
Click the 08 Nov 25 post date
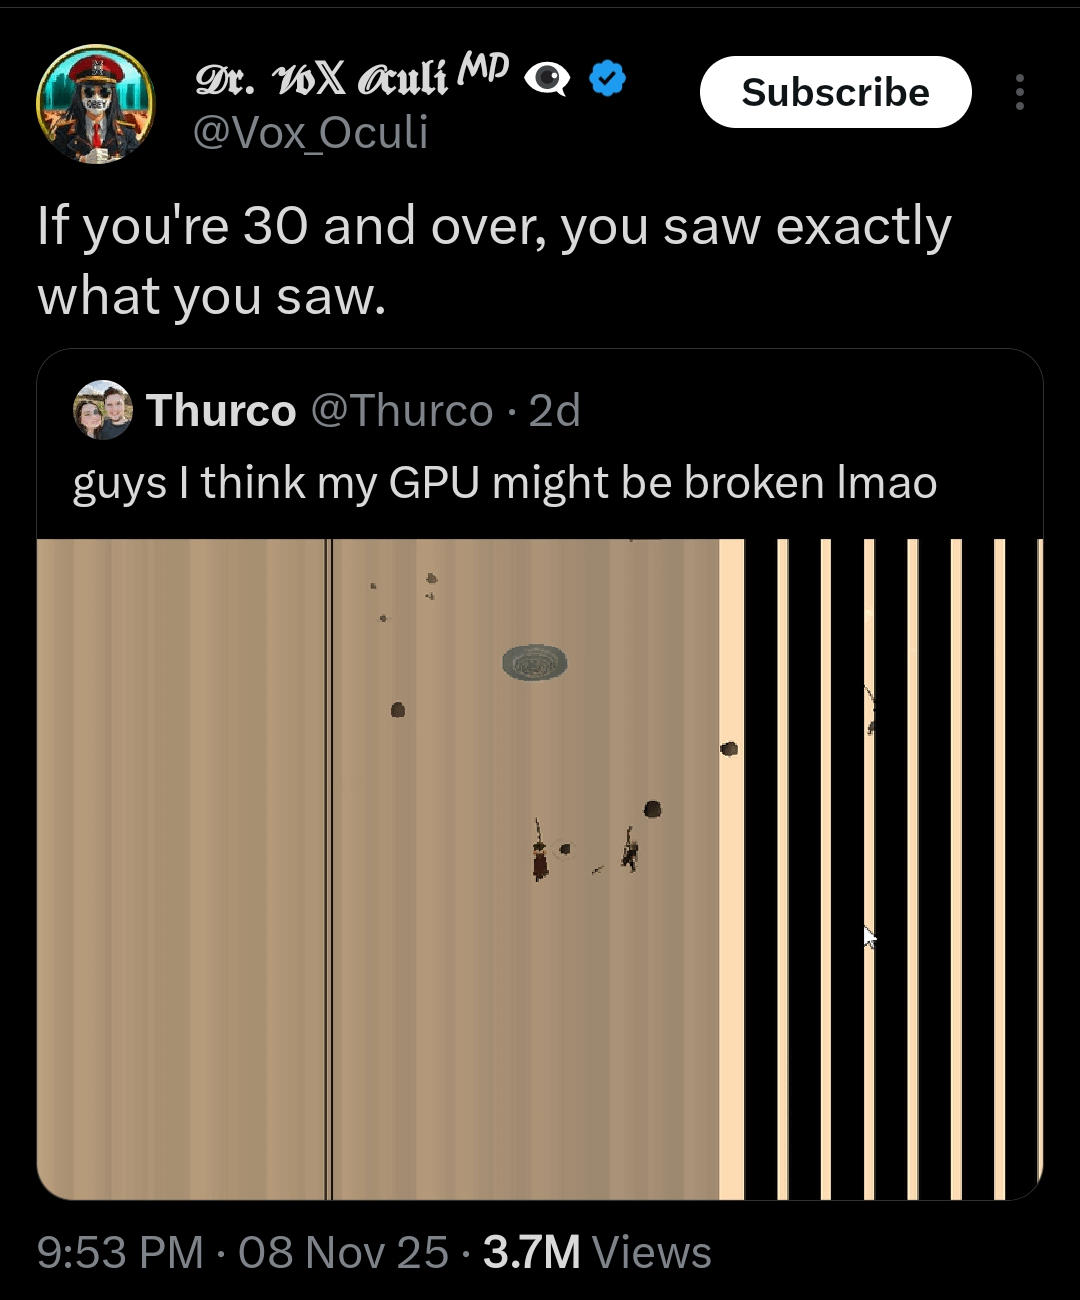tap(343, 1252)
